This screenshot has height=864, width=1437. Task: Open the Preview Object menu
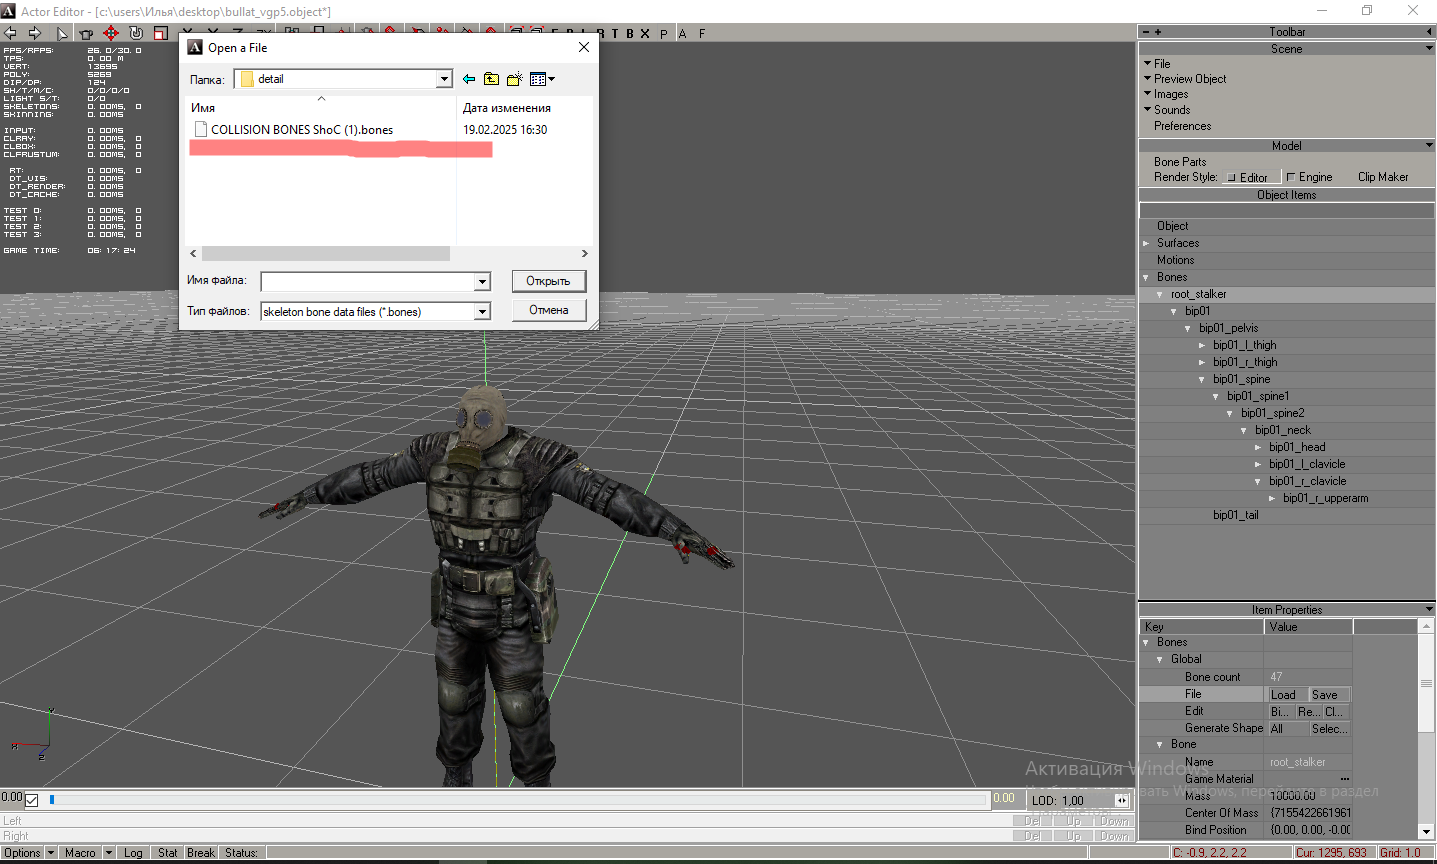point(1190,79)
